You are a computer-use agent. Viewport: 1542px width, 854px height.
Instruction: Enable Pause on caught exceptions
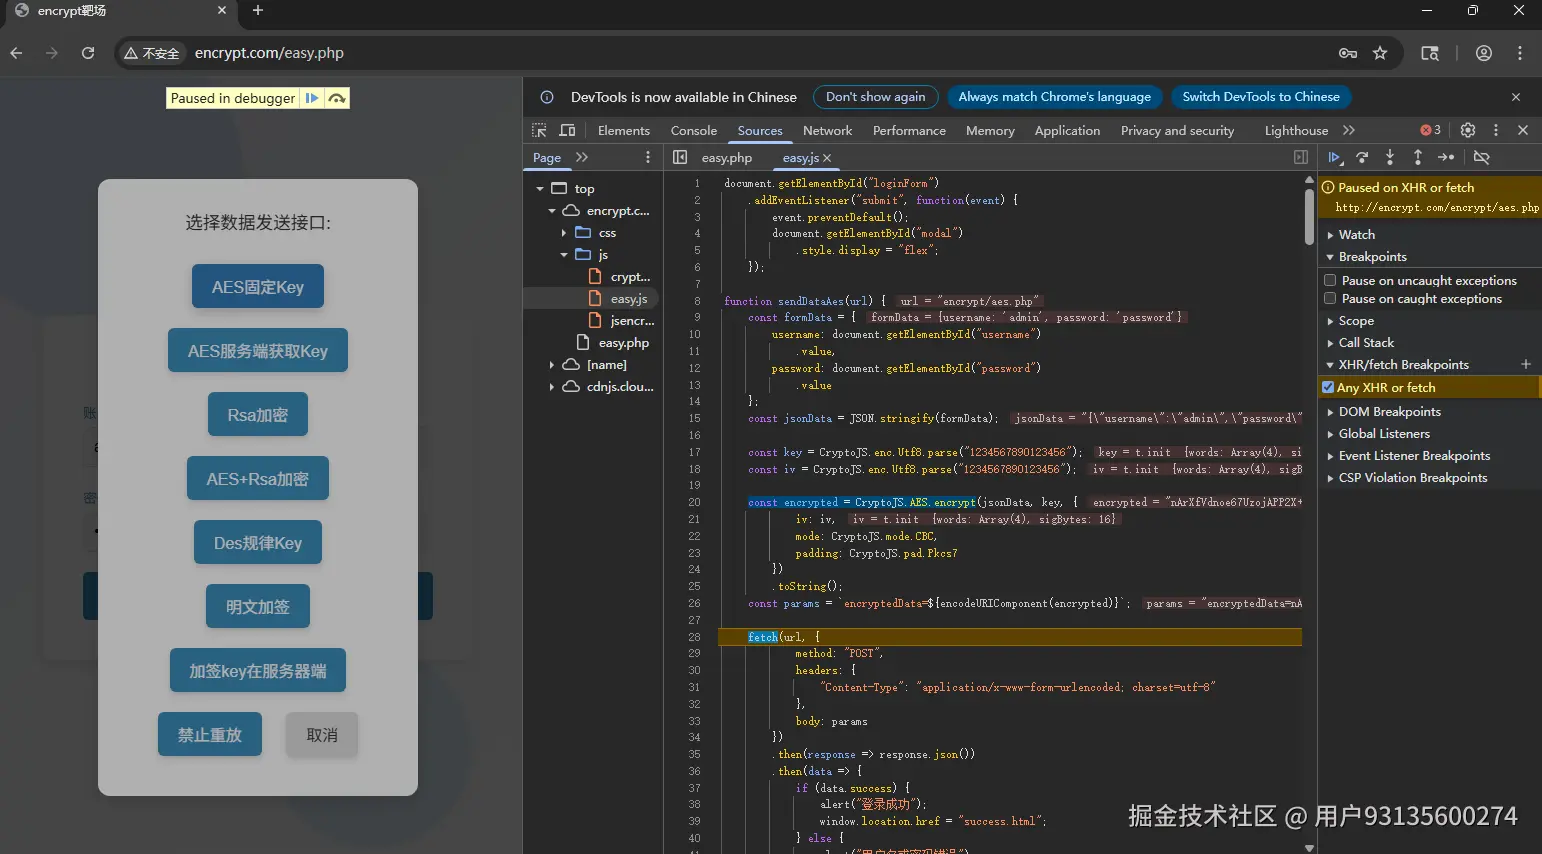coord(1330,299)
